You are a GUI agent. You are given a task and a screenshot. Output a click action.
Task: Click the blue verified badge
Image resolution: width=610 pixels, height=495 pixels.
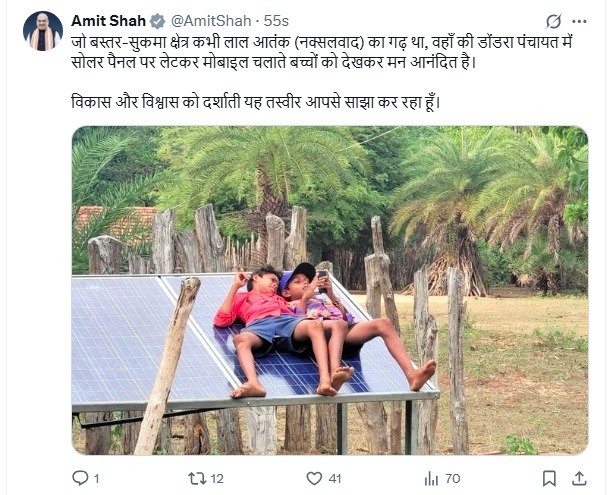point(158,21)
